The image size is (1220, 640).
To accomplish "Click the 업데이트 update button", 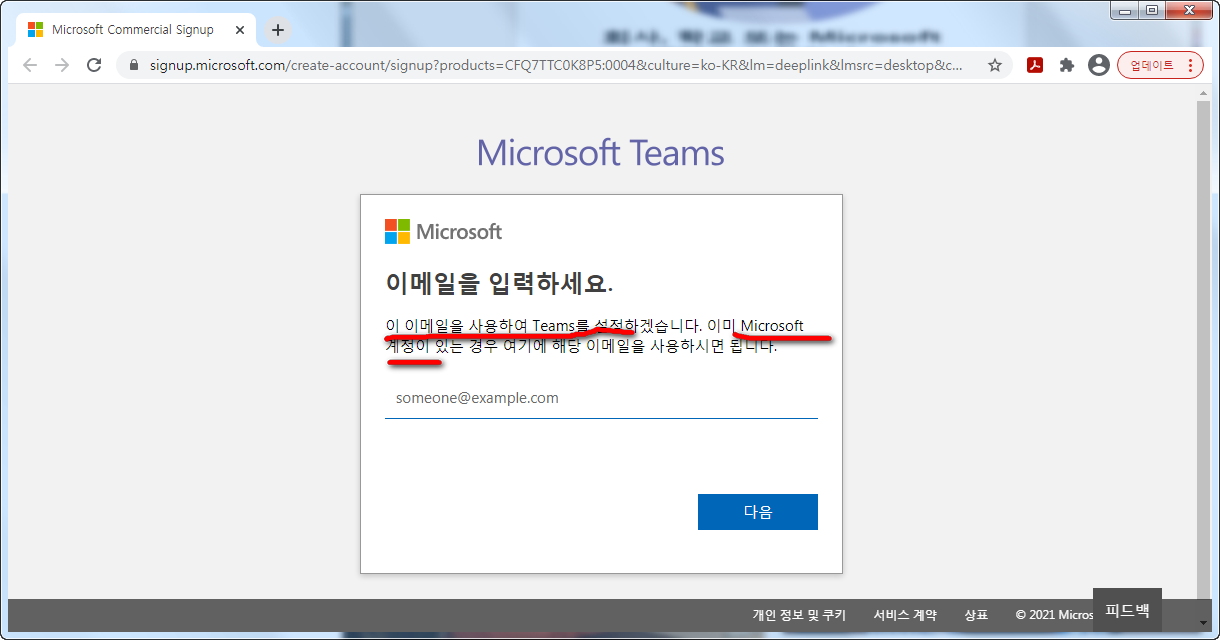I will click(1160, 65).
